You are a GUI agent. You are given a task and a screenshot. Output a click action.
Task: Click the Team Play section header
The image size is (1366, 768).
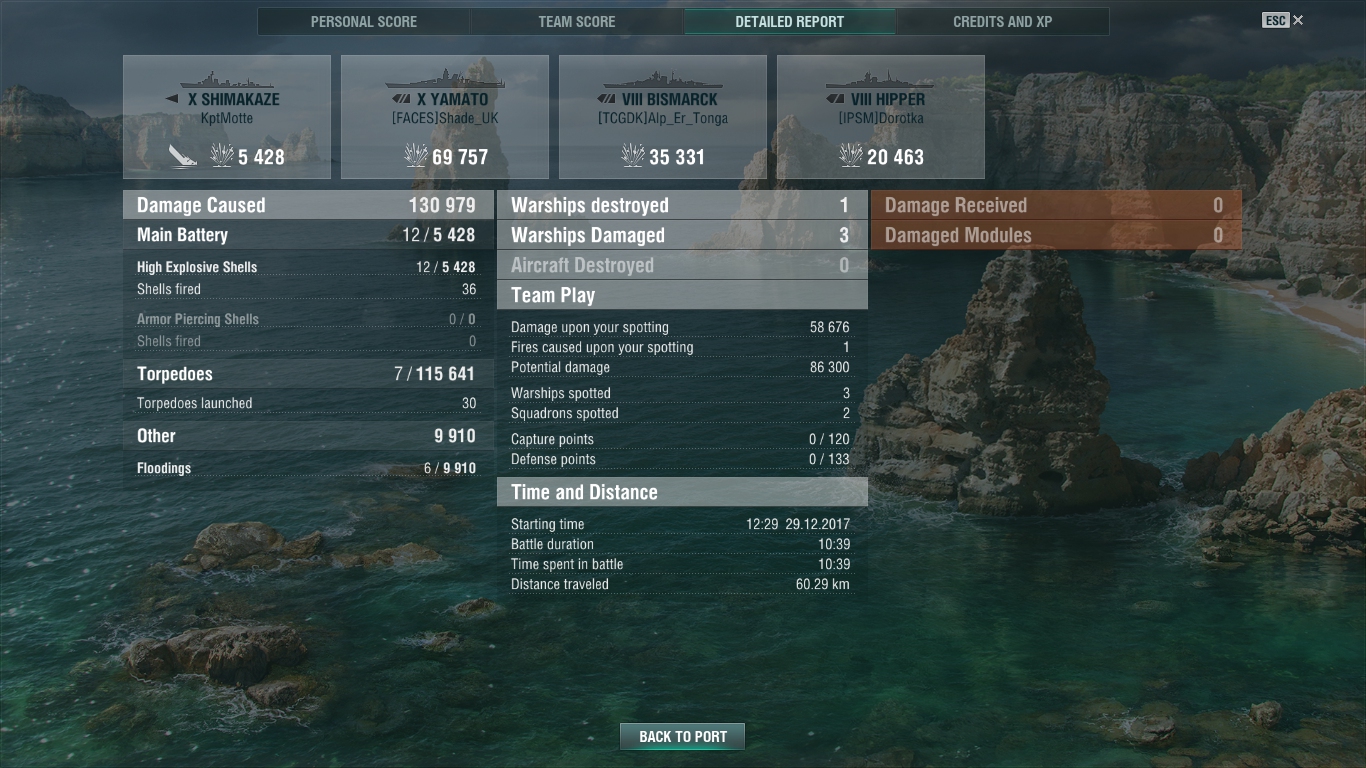[x=682, y=295]
